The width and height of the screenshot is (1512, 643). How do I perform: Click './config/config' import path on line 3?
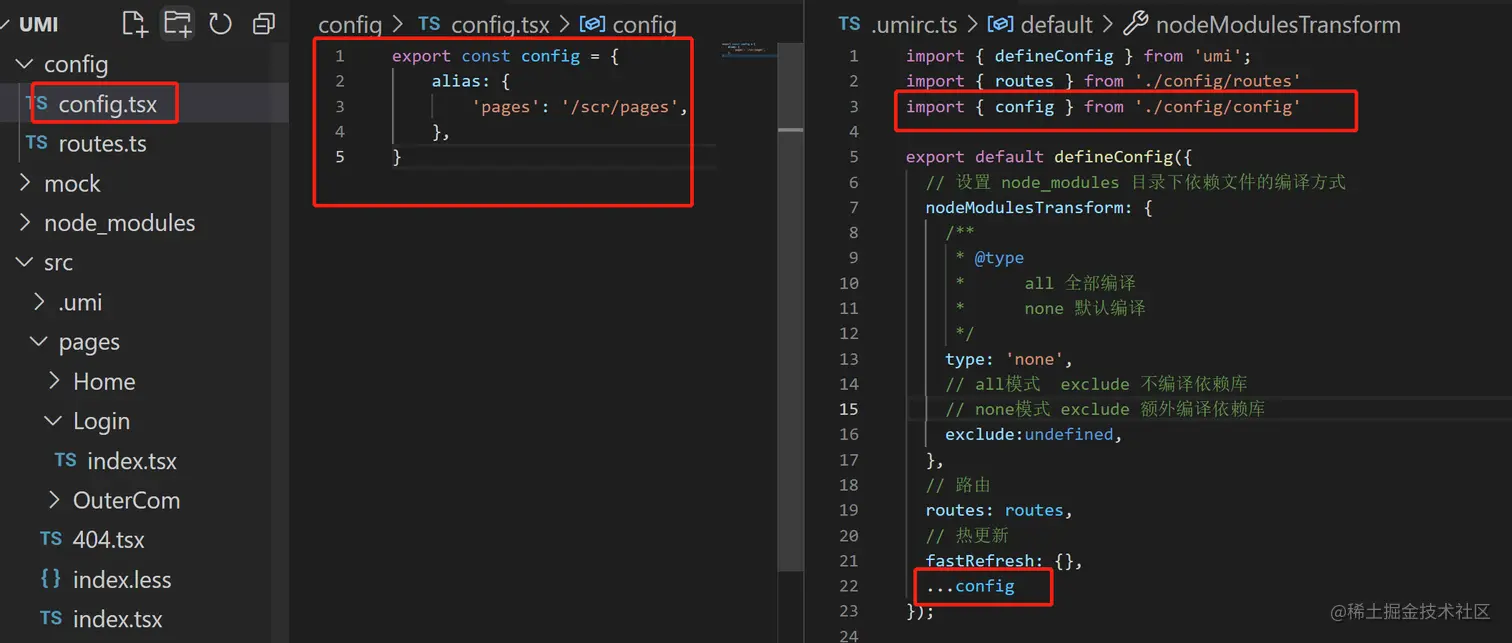click(1216, 106)
